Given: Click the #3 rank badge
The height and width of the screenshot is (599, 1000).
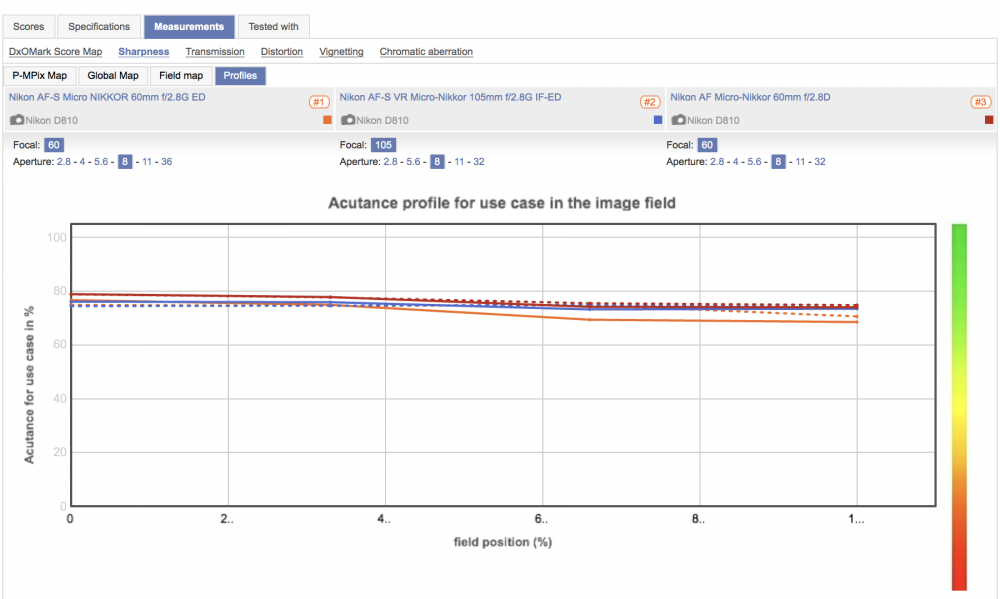Looking at the screenshot, I should [980, 102].
